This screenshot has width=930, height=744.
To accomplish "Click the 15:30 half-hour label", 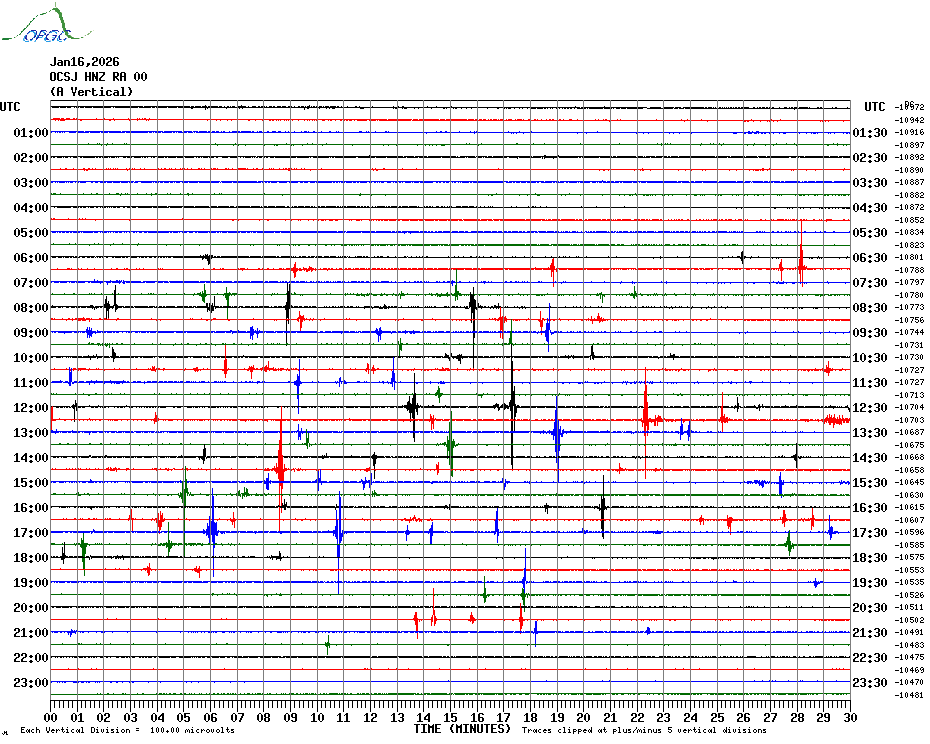I will pyautogui.click(x=870, y=482).
